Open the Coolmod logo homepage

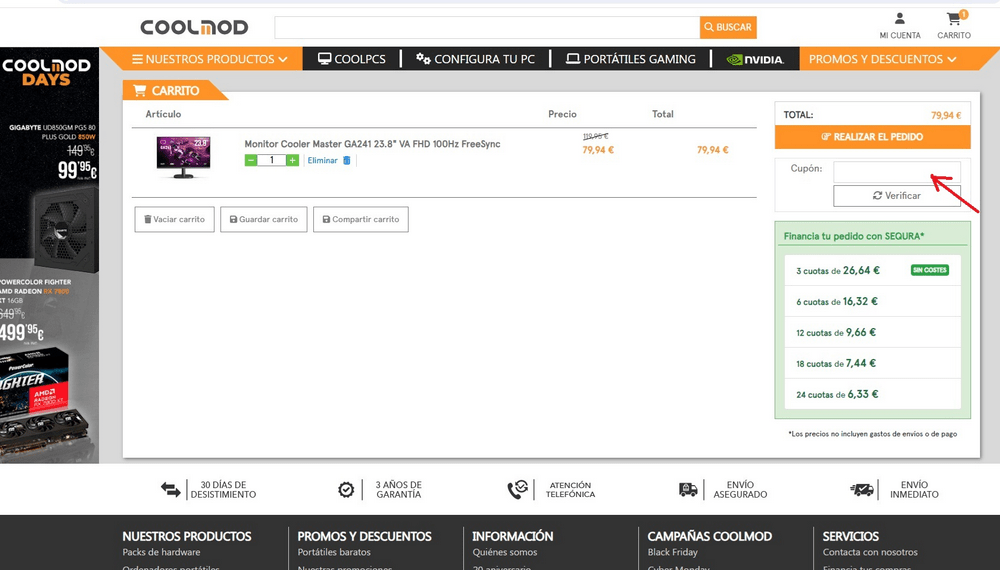pos(194,27)
